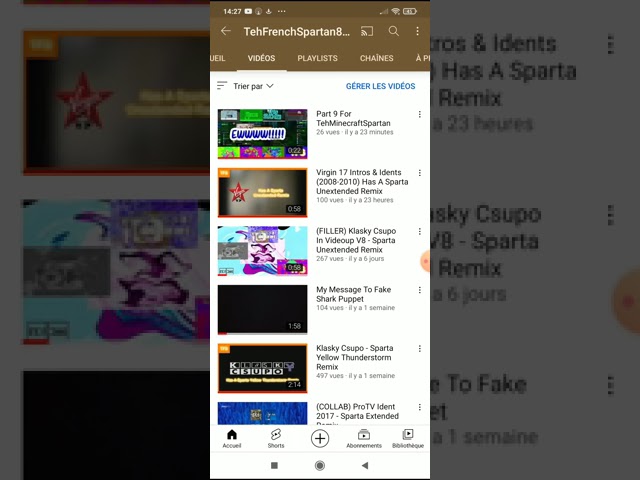Tap title "(COLLAB) ProTV Ident 2017"

pos(357,411)
